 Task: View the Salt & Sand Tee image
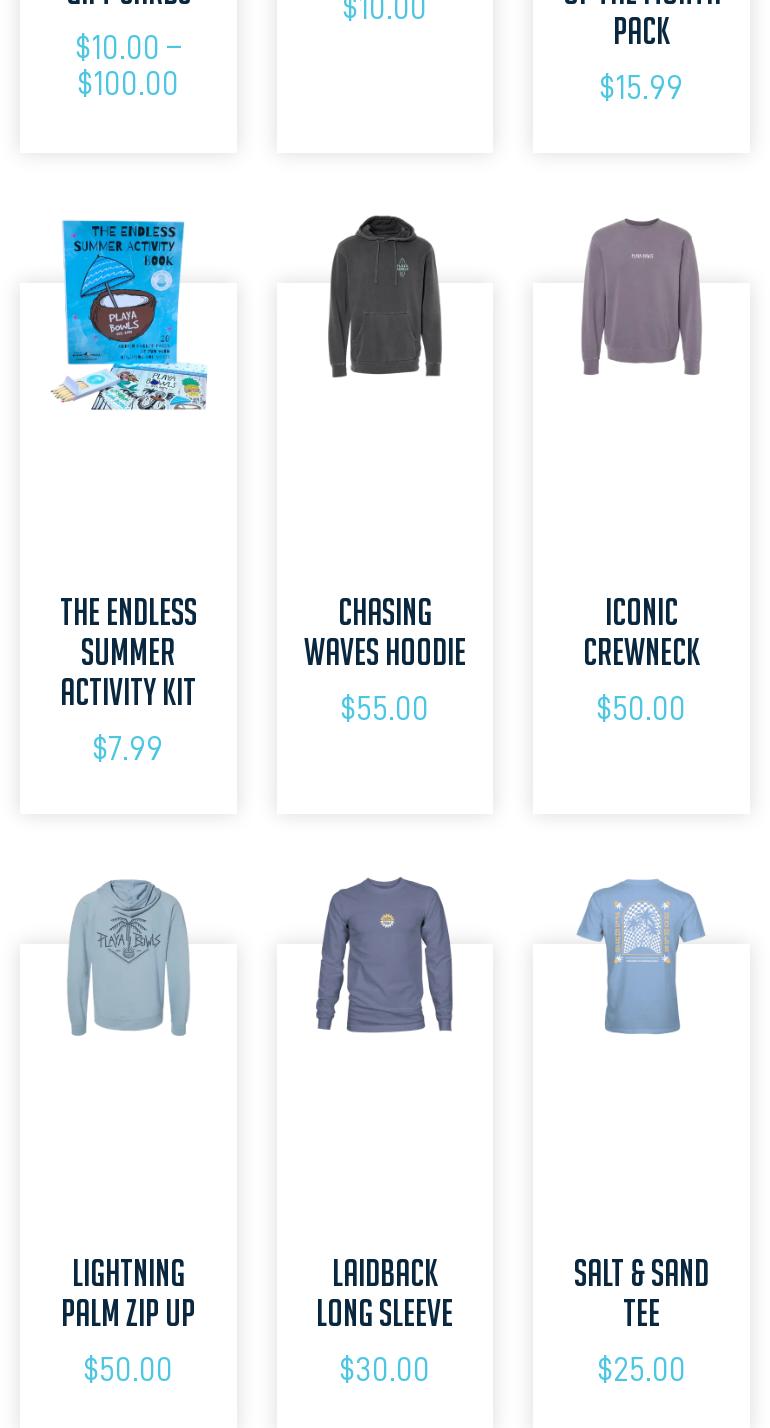pyautogui.click(x=641, y=957)
